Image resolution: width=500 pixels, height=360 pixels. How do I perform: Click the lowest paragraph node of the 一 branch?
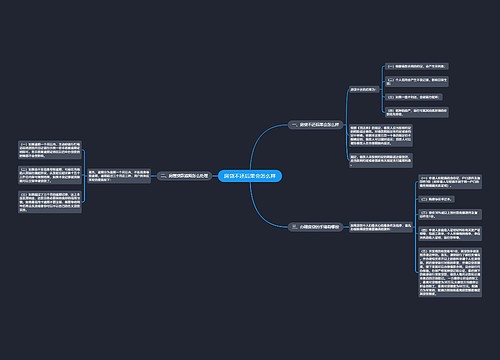[381, 160]
